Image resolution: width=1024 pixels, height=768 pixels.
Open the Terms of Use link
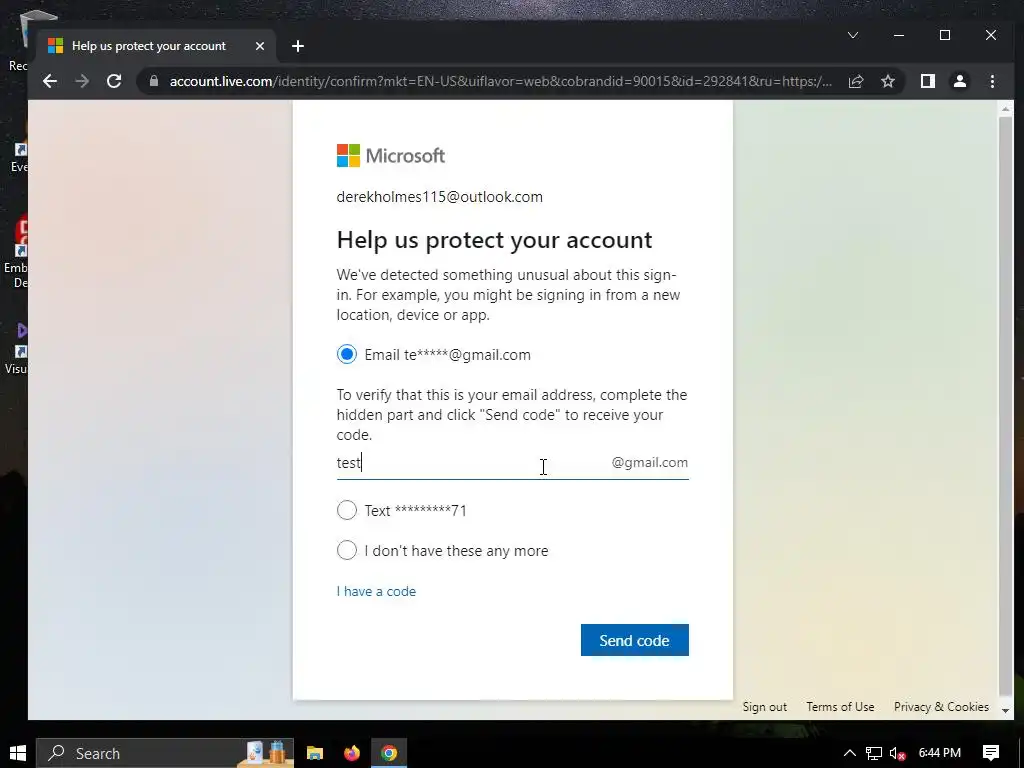pyautogui.click(x=840, y=707)
